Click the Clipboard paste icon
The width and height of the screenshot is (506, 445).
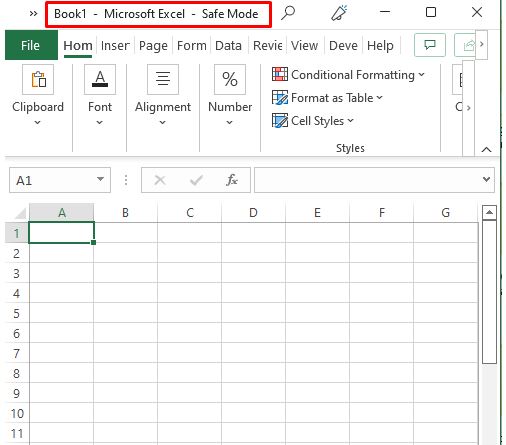click(38, 79)
